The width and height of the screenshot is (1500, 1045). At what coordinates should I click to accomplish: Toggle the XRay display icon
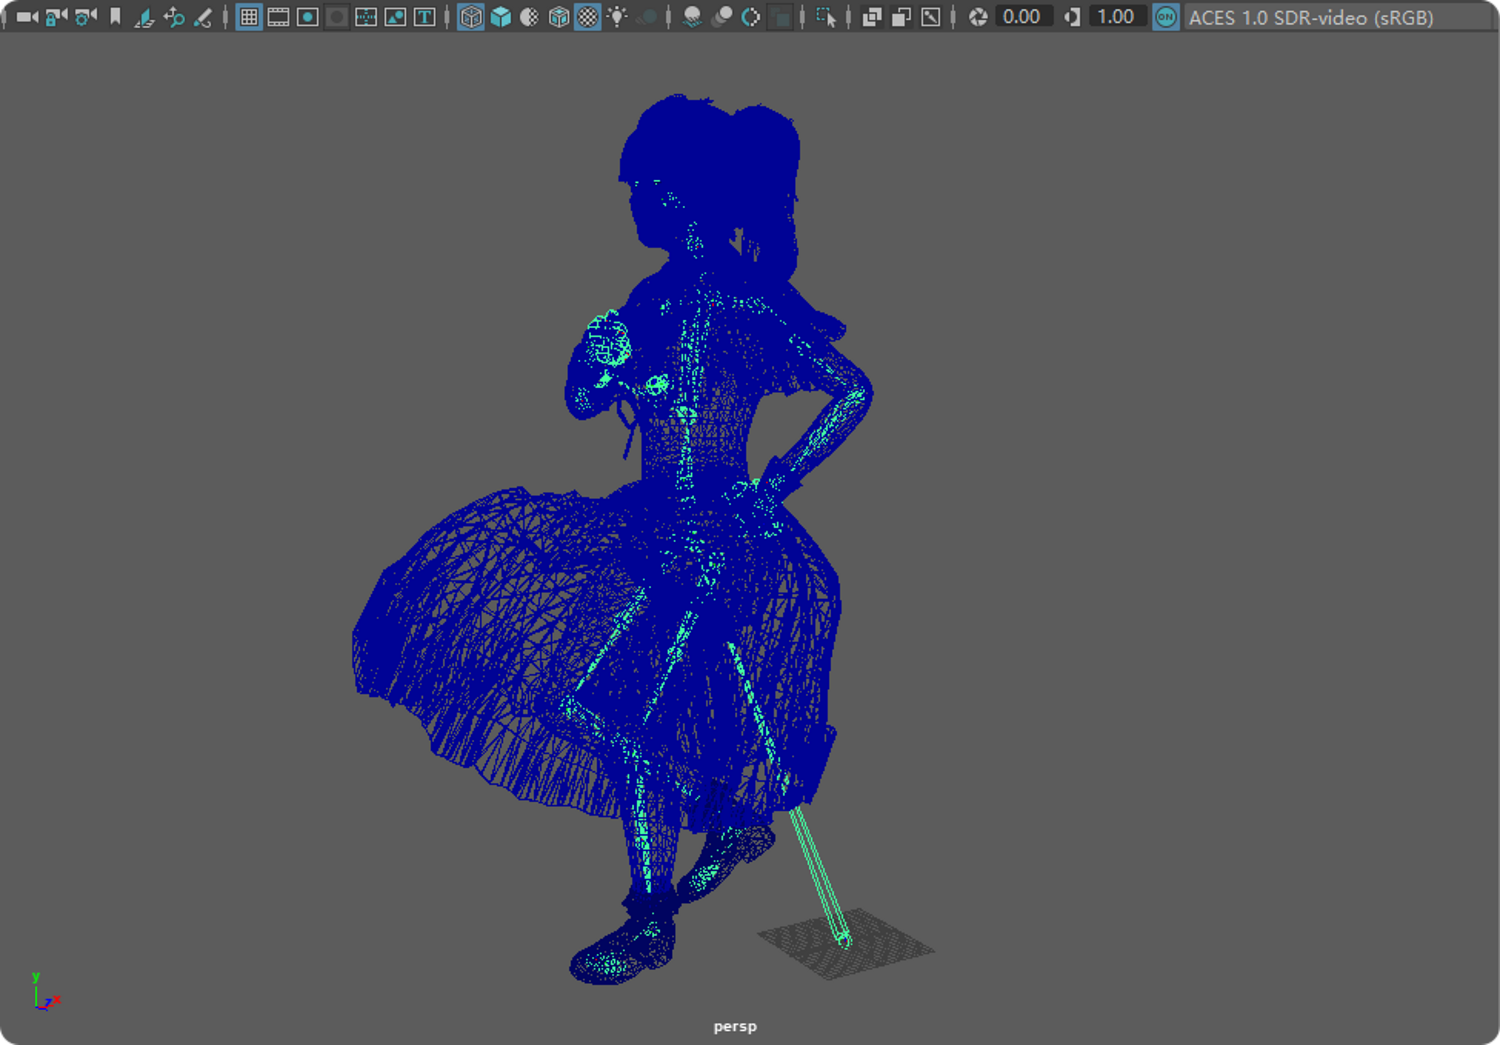[872, 17]
